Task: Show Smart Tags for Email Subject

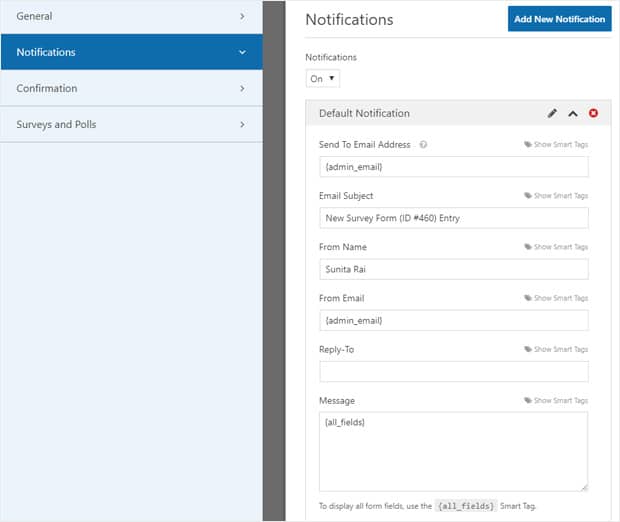Action: pyautogui.click(x=556, y=195)
